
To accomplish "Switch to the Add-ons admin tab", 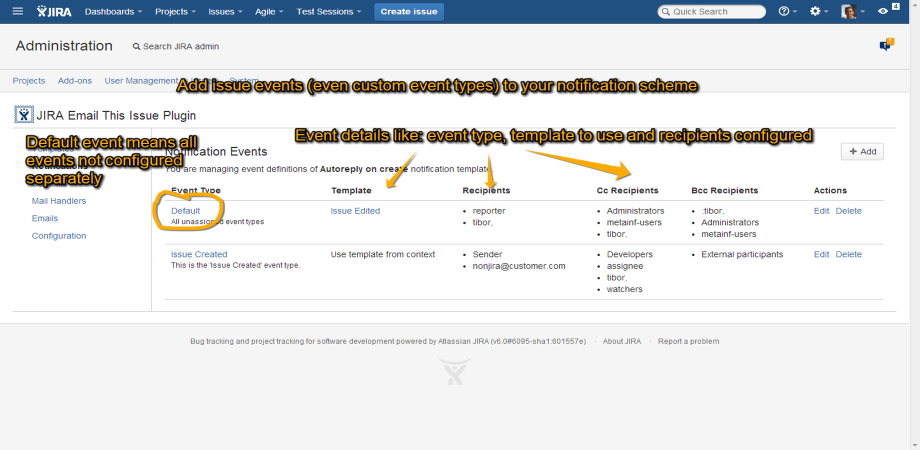I will 75,81.
